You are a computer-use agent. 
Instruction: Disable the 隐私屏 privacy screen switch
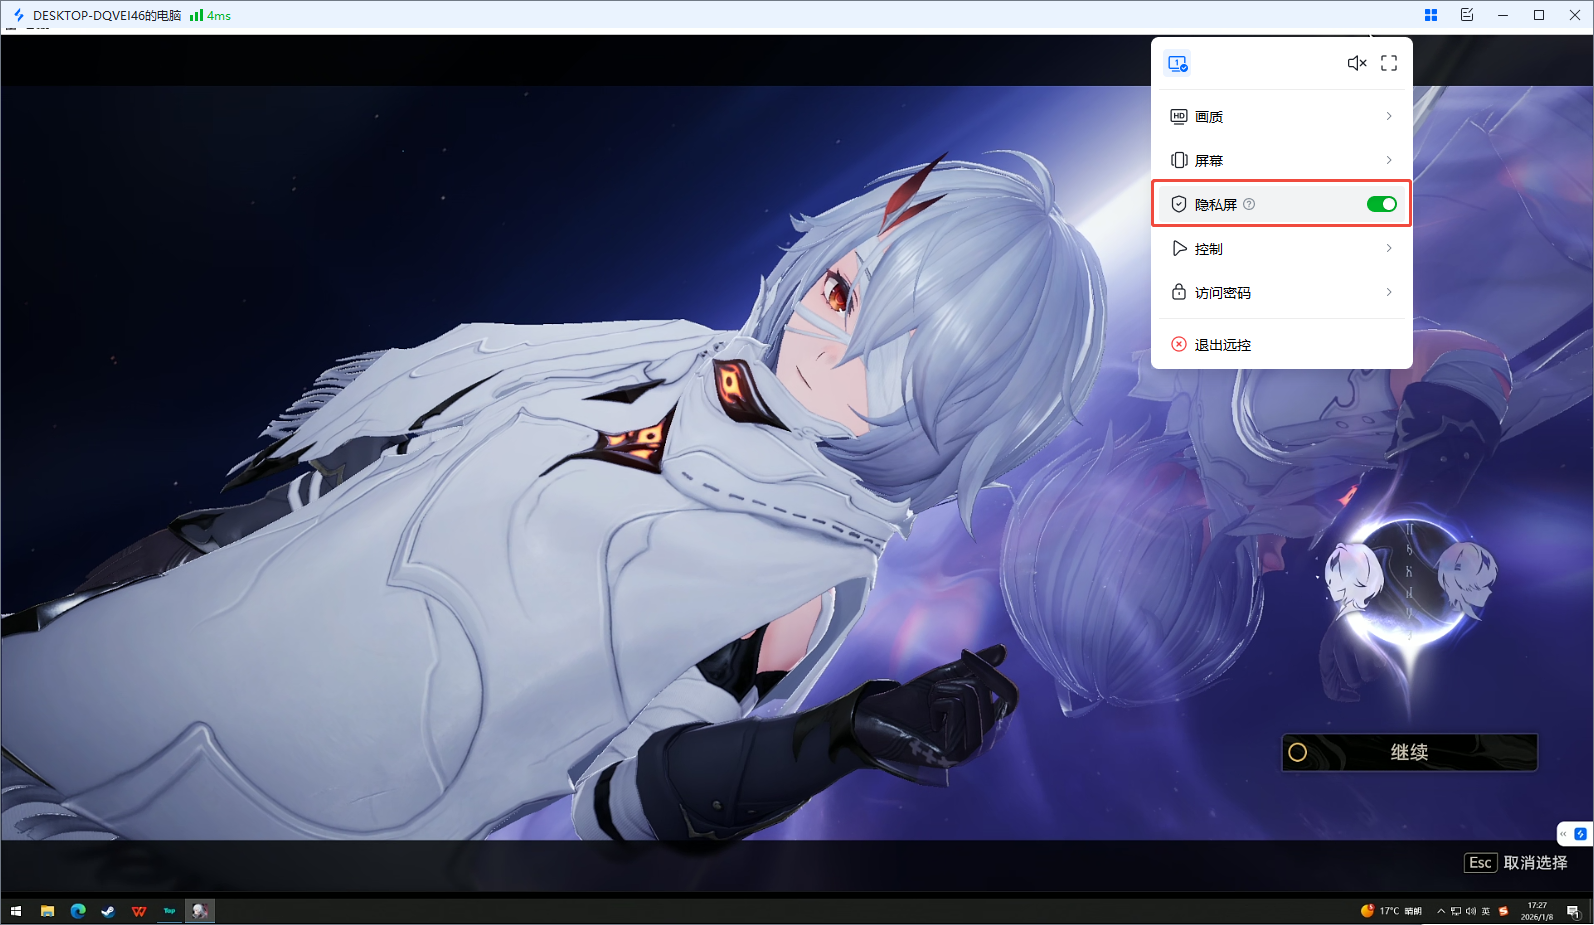point(1381,204)
